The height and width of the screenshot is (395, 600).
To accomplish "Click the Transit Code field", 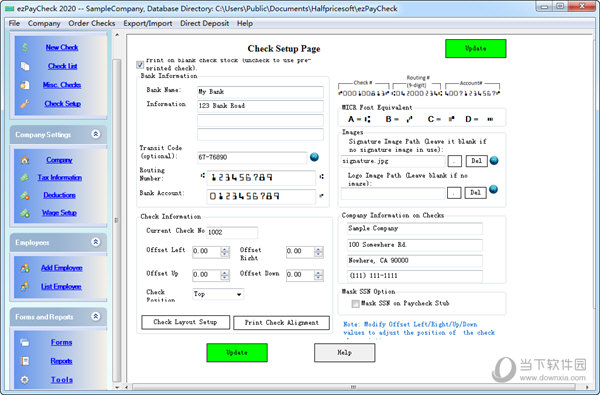I will [x=252, y=157].
